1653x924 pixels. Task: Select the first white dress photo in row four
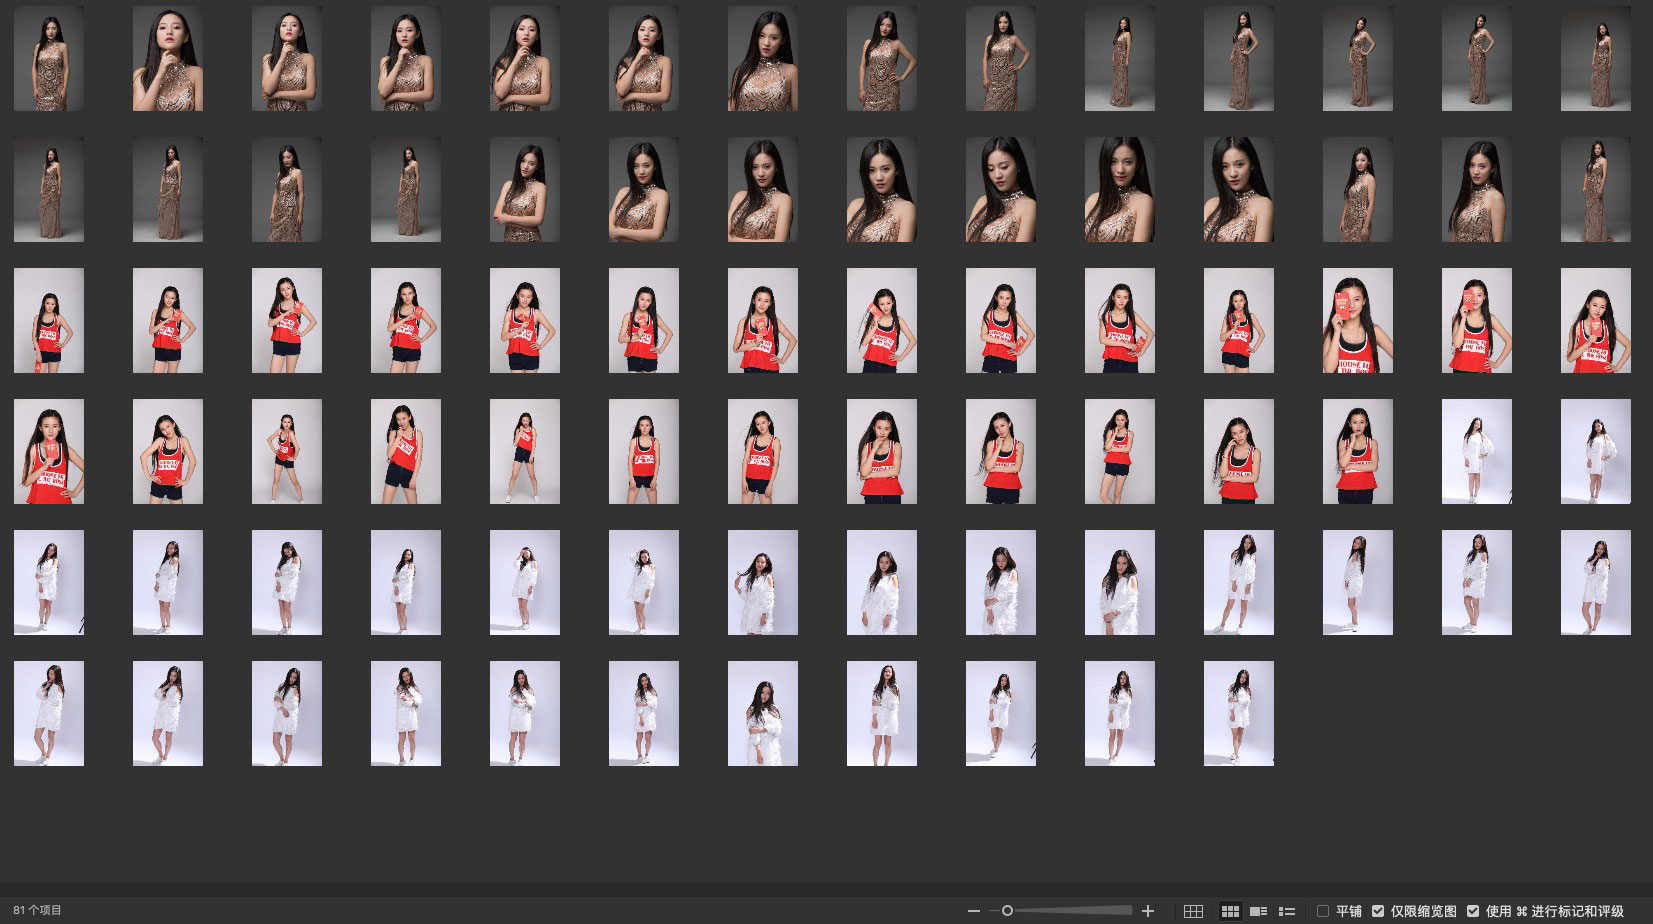tap(1476, 451)
